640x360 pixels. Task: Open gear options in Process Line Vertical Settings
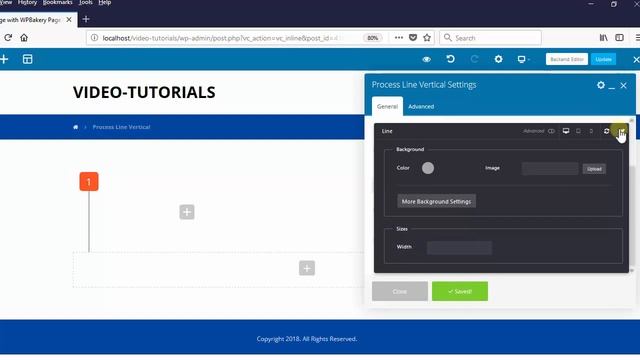(x=601, y=85)
